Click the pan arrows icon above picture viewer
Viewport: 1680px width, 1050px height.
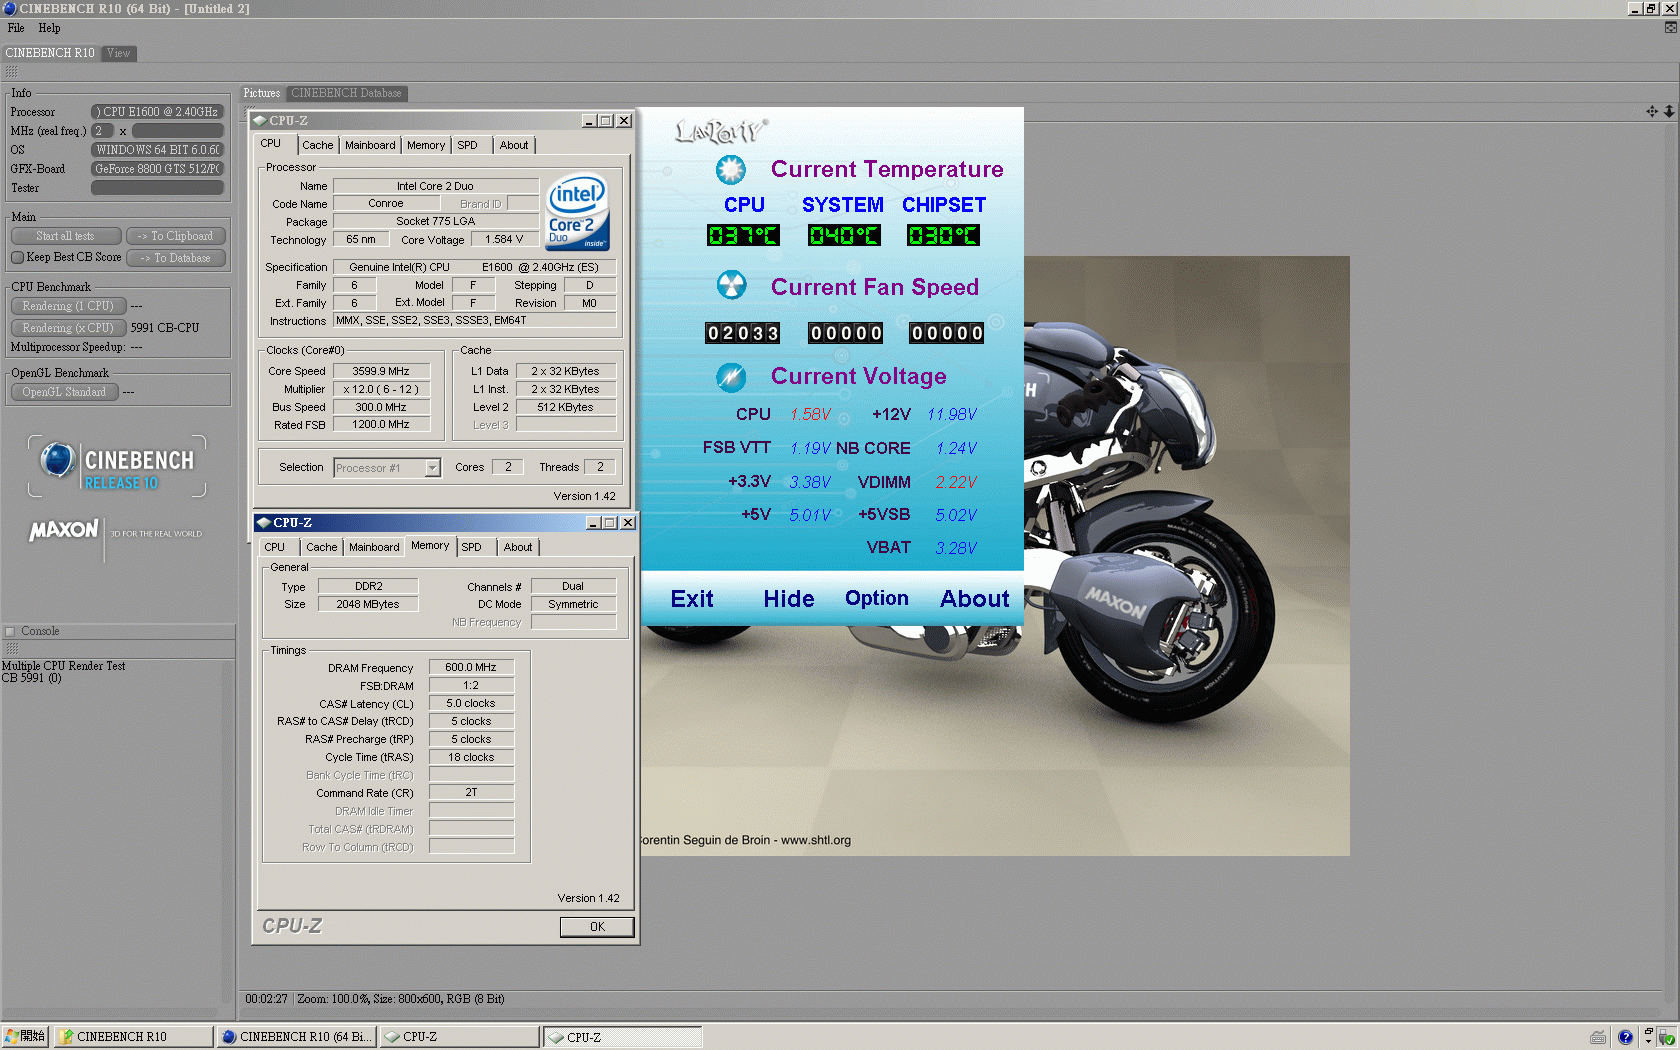pos(1652,111)
